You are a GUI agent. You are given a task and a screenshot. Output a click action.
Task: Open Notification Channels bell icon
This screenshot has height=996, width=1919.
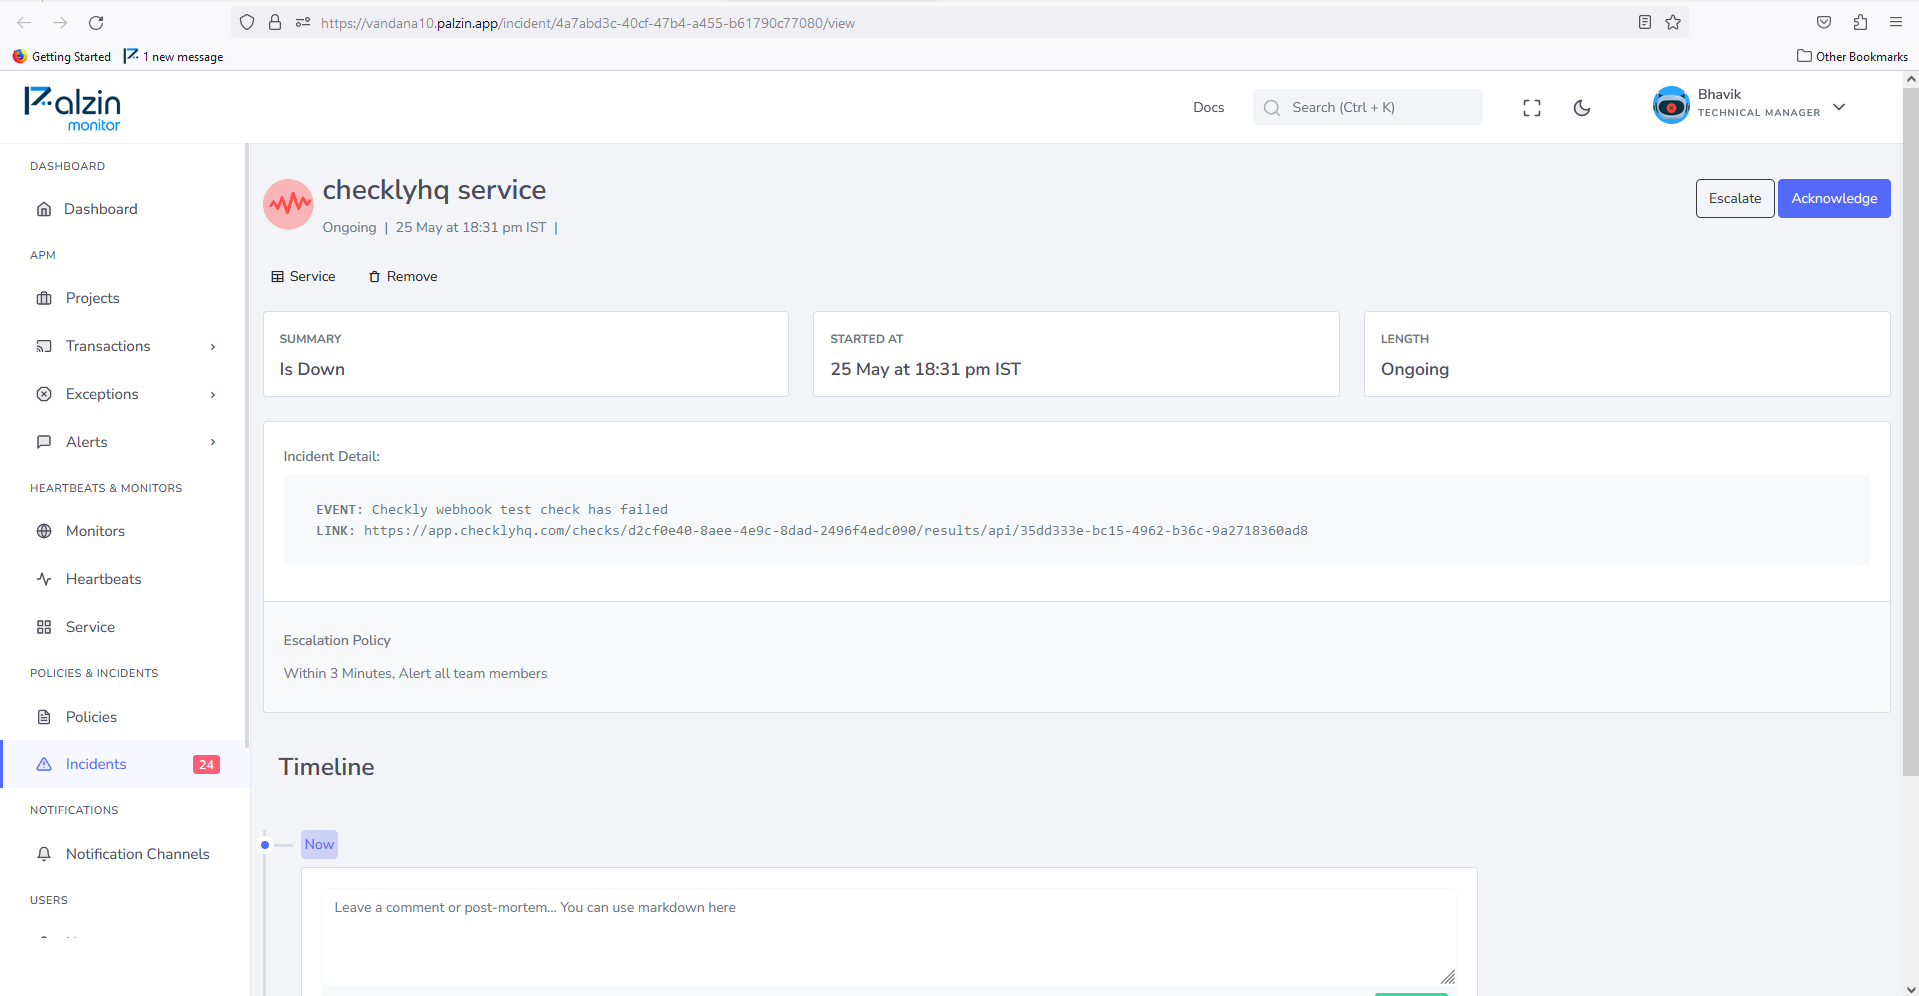coord(44,854)
